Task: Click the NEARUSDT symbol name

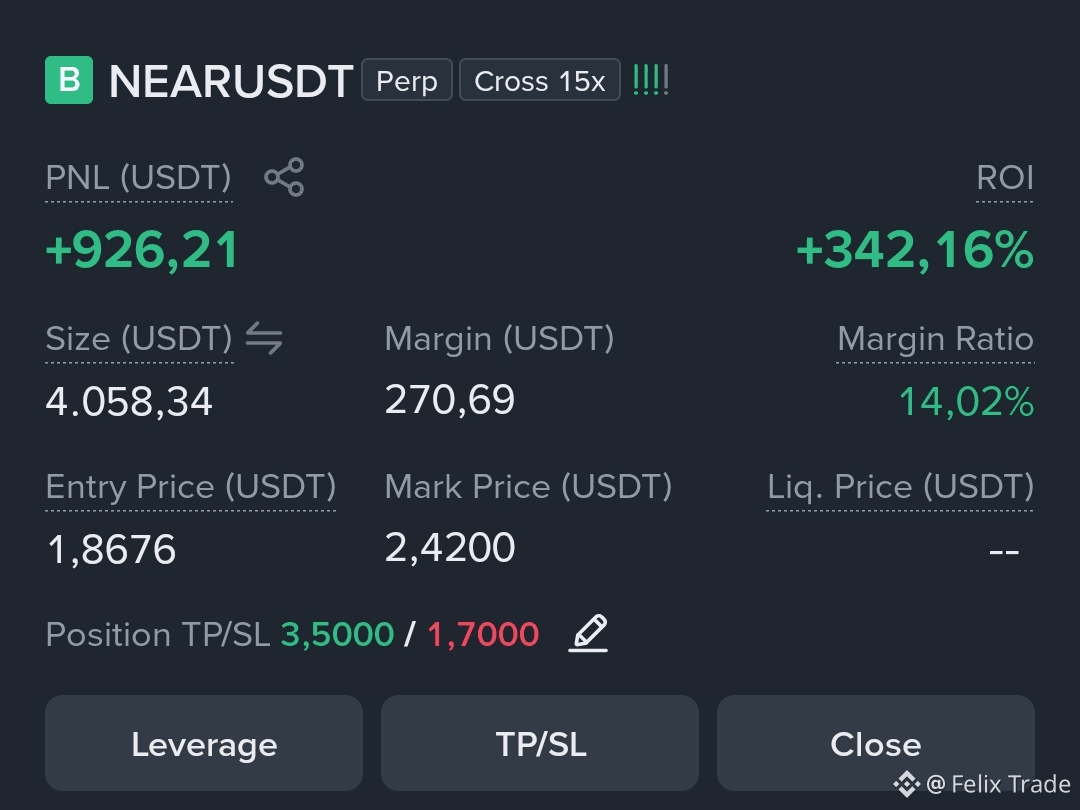Action: [231, 81]
